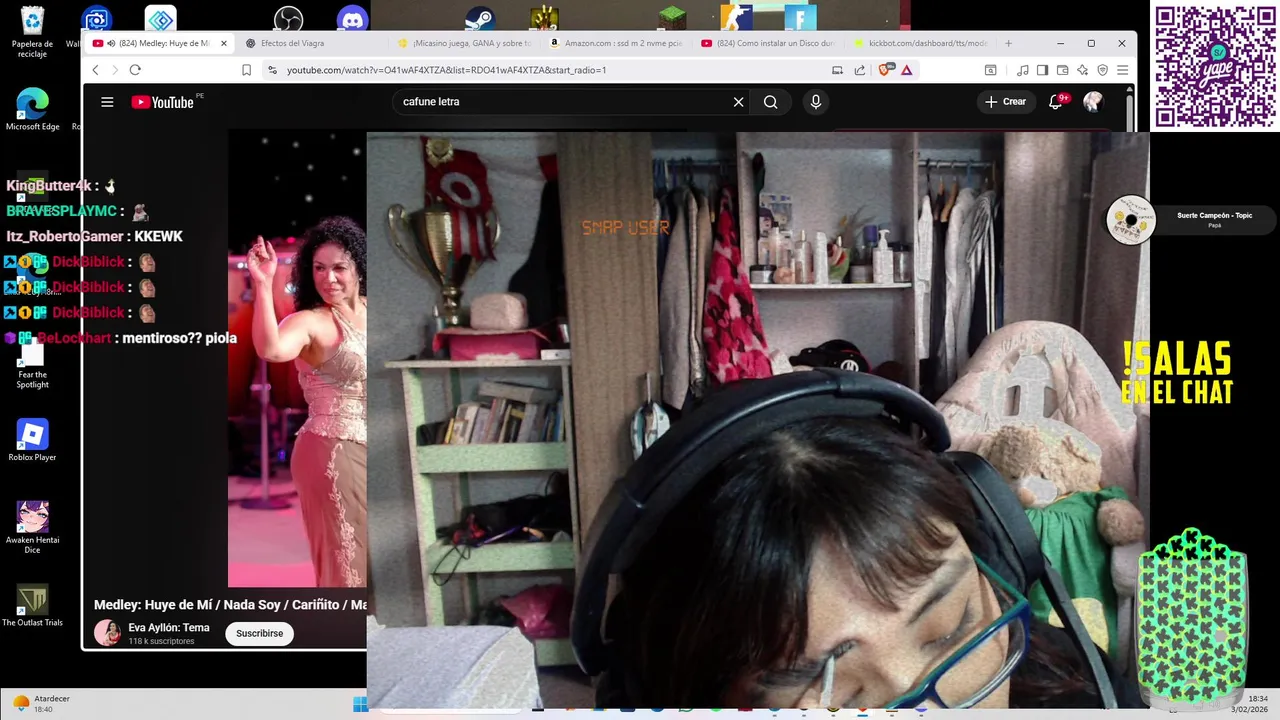The image size is (1280, 720).
Task: Click the share icon in address bar
Action: click(x=860, y=70)
